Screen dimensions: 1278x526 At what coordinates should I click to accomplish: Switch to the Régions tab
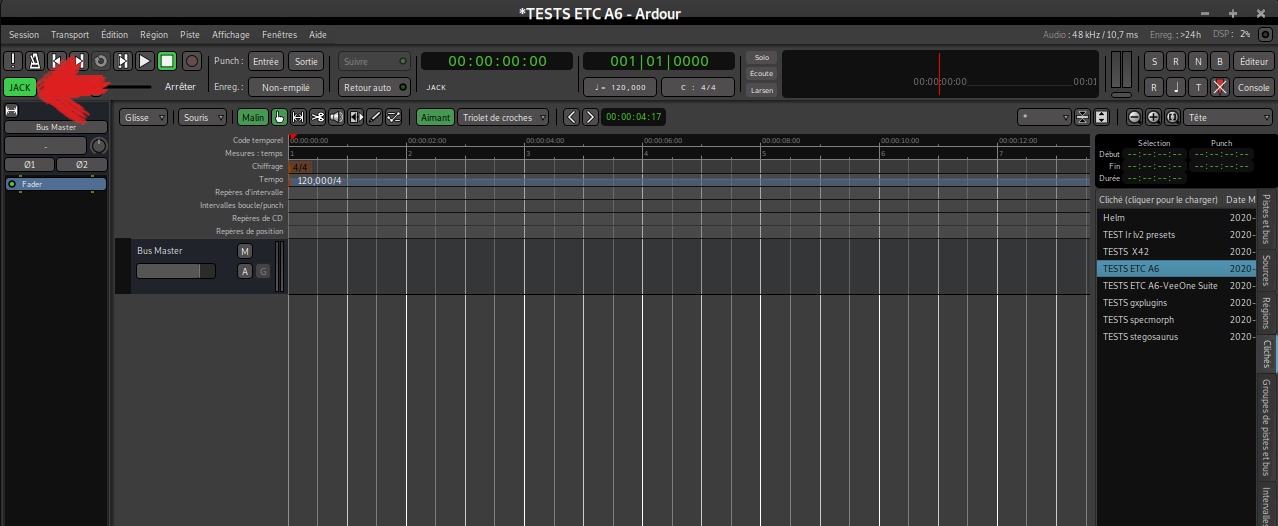pyautogui.click(x=1266, y=313)
